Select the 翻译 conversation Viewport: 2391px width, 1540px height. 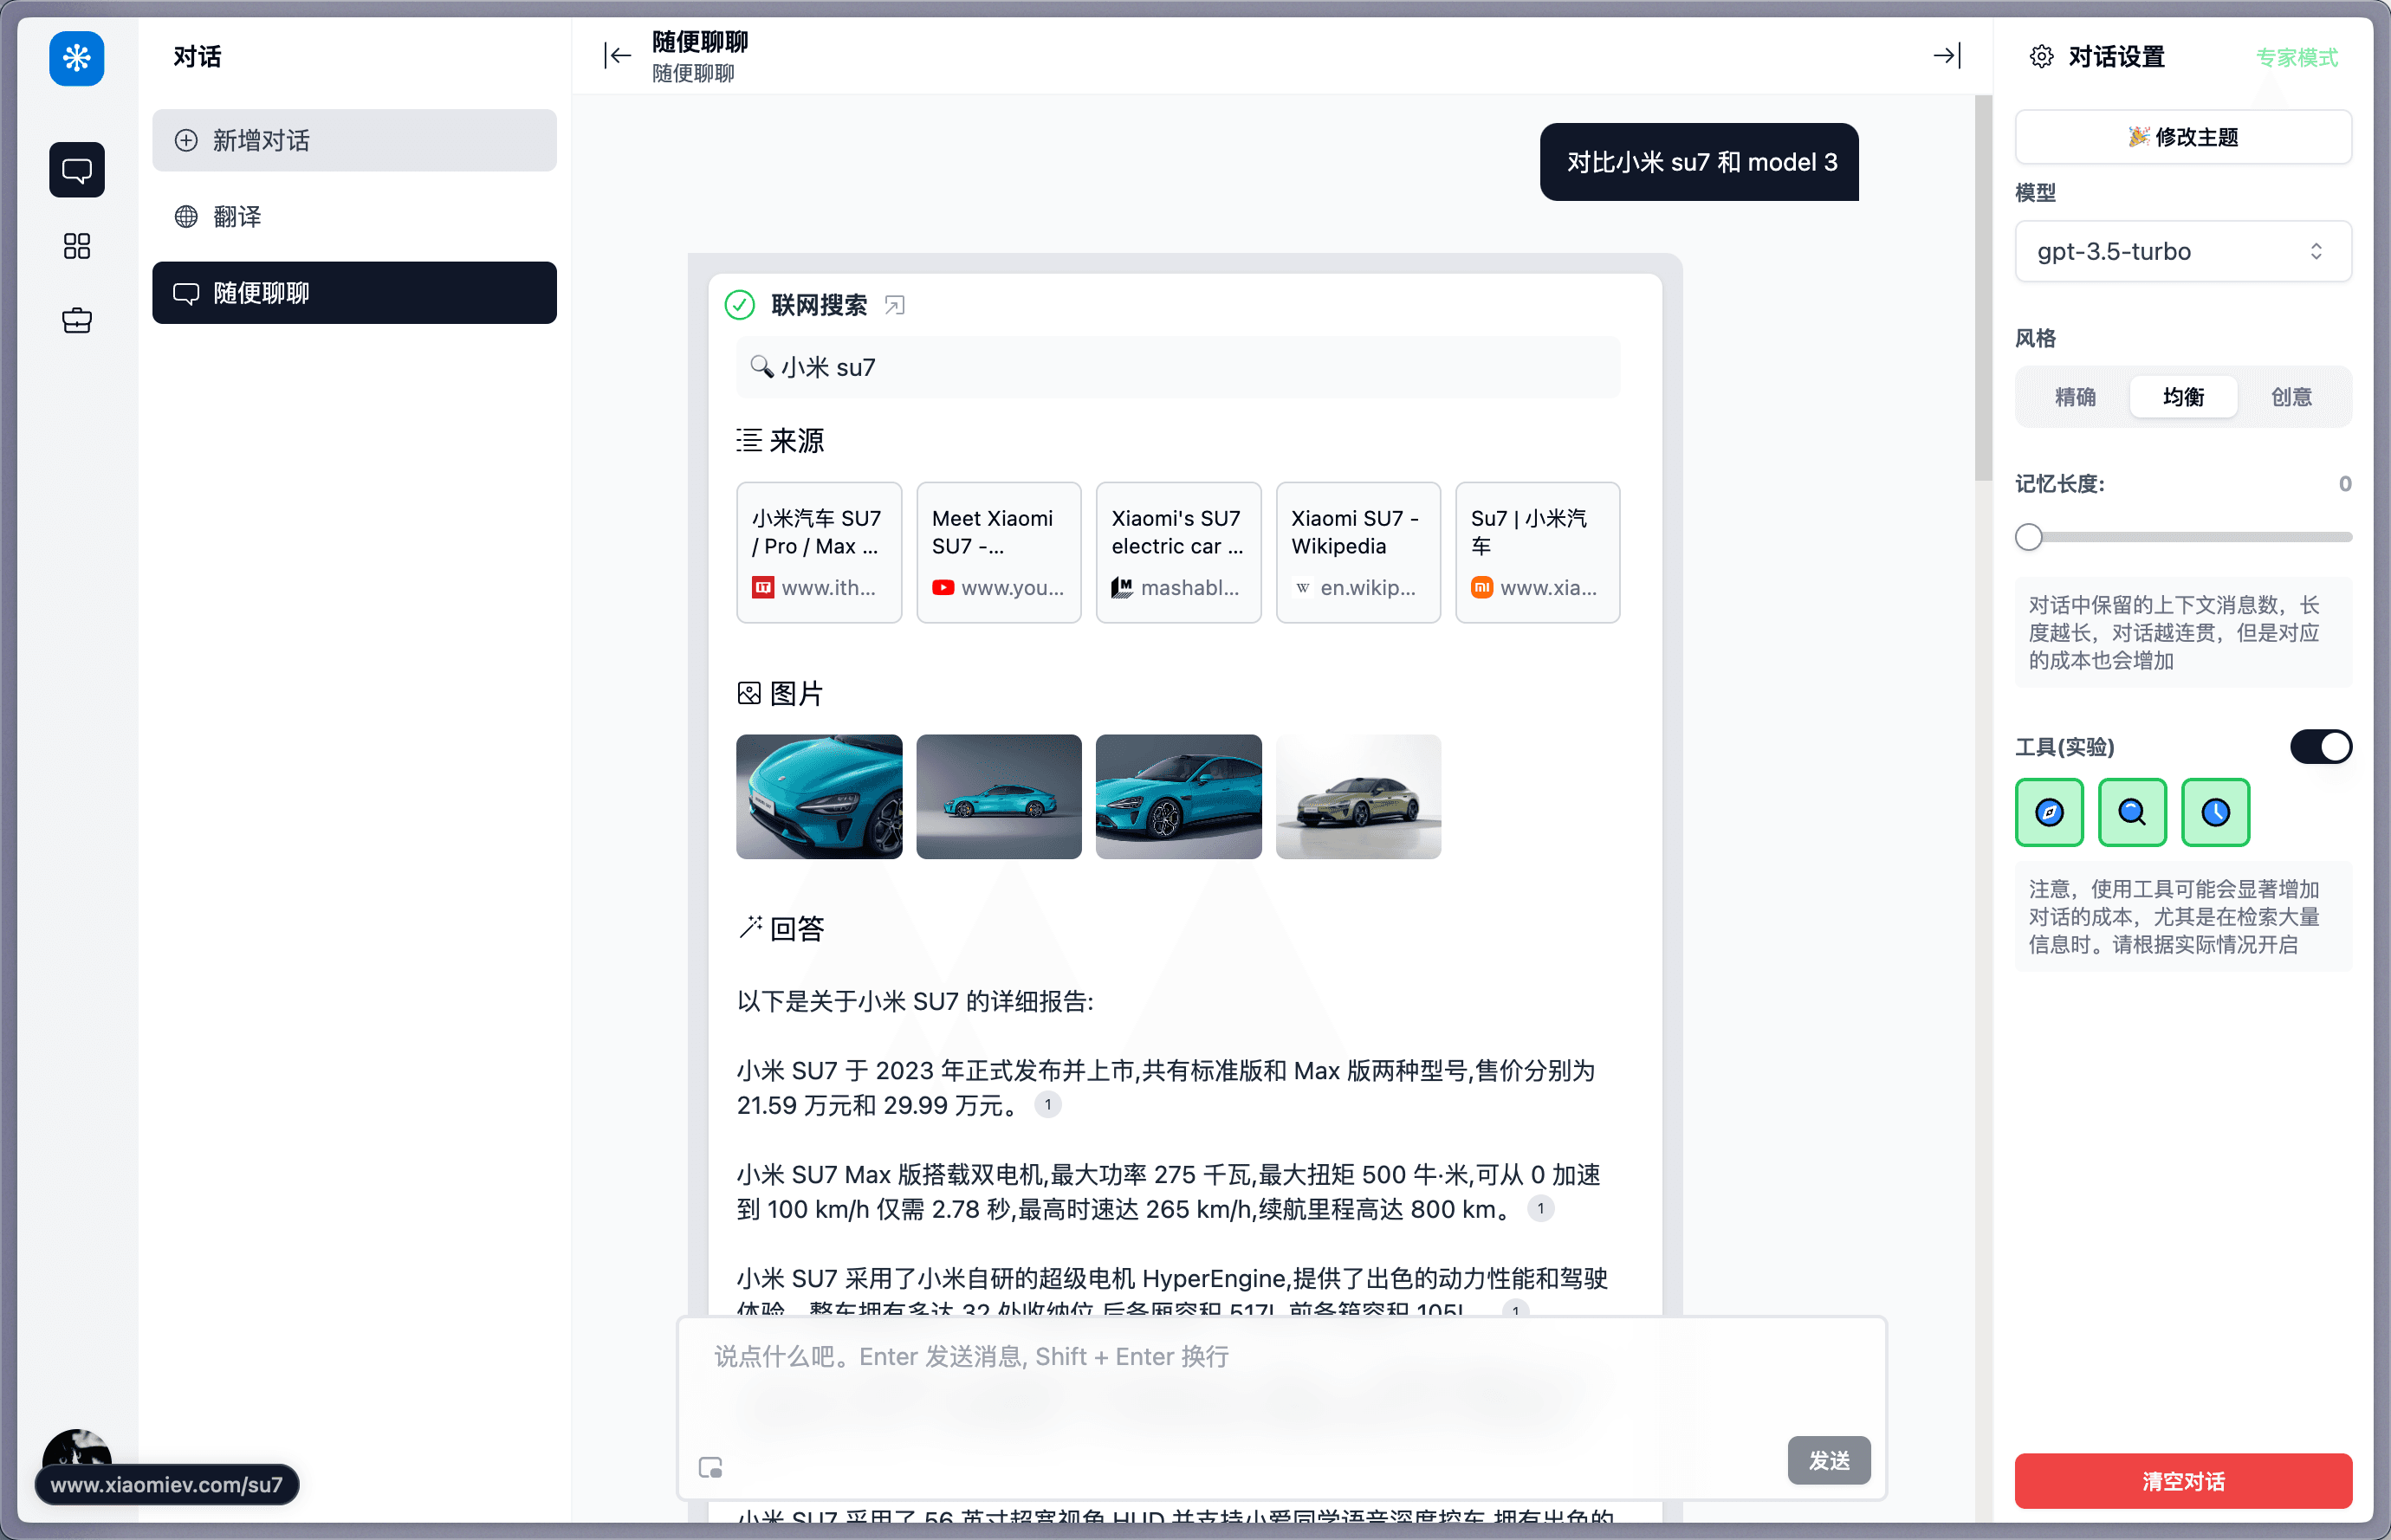[x=354, y=216]
